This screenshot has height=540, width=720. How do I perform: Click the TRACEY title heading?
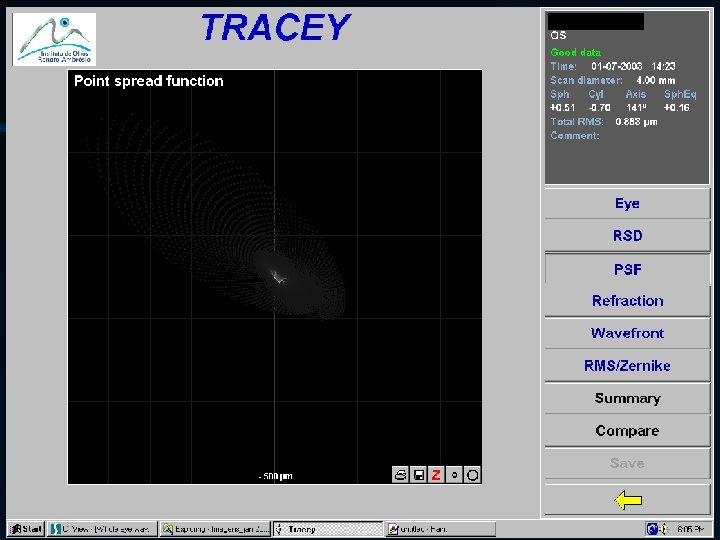[x=276, y=27]
